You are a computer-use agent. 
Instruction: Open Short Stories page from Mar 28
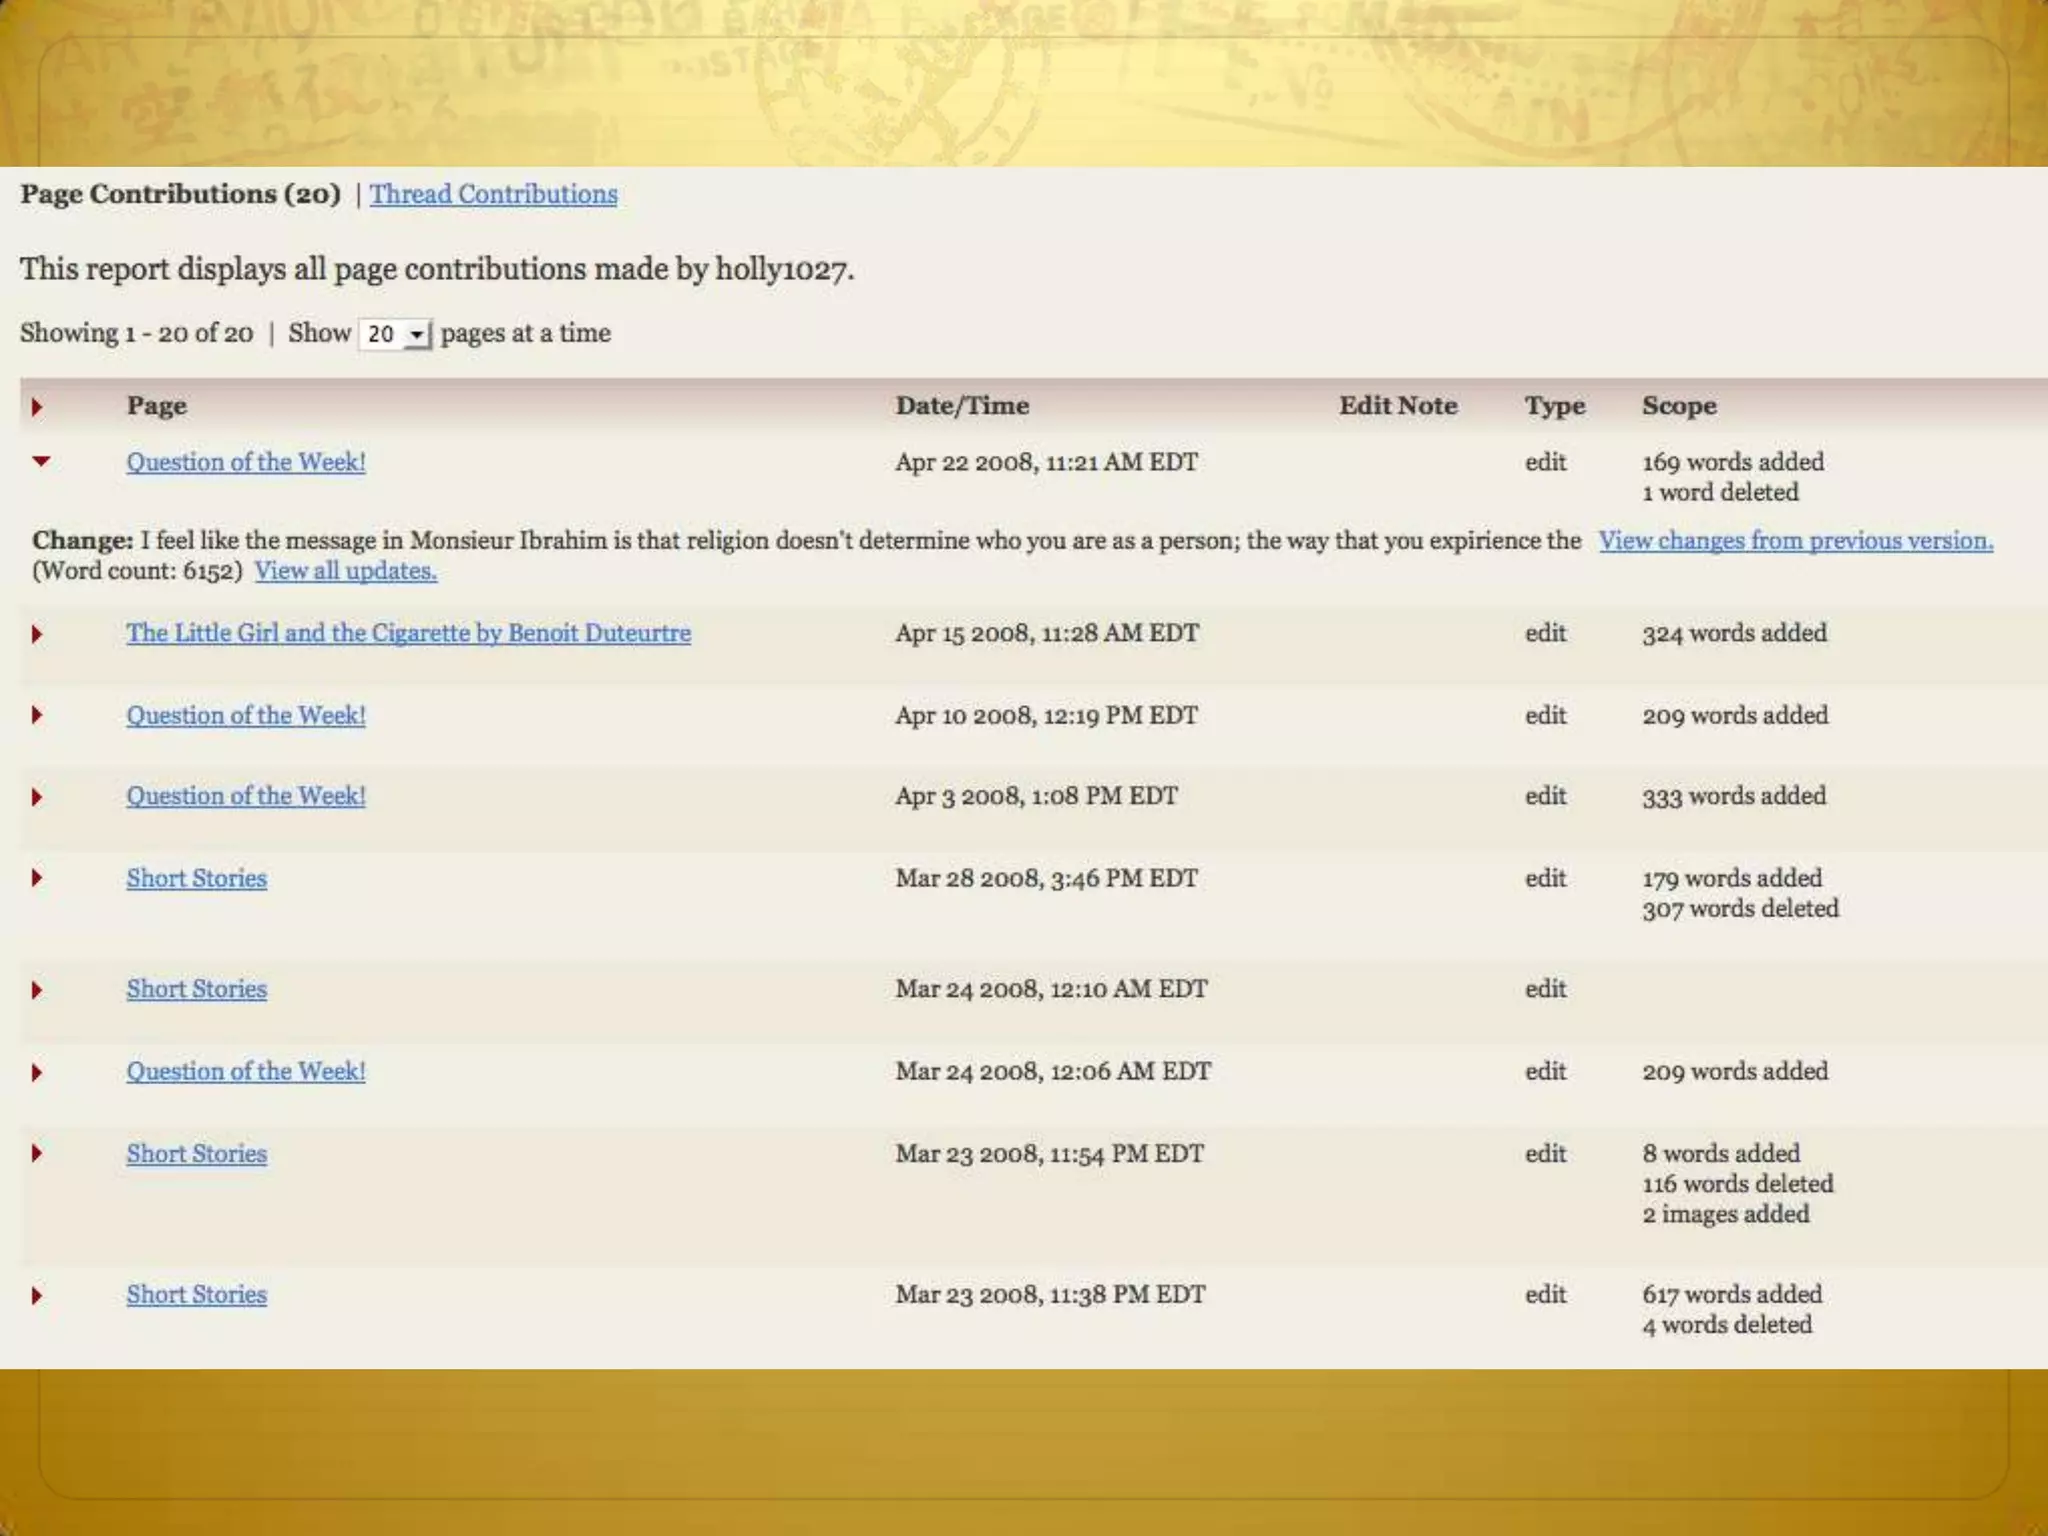point(196,878)
